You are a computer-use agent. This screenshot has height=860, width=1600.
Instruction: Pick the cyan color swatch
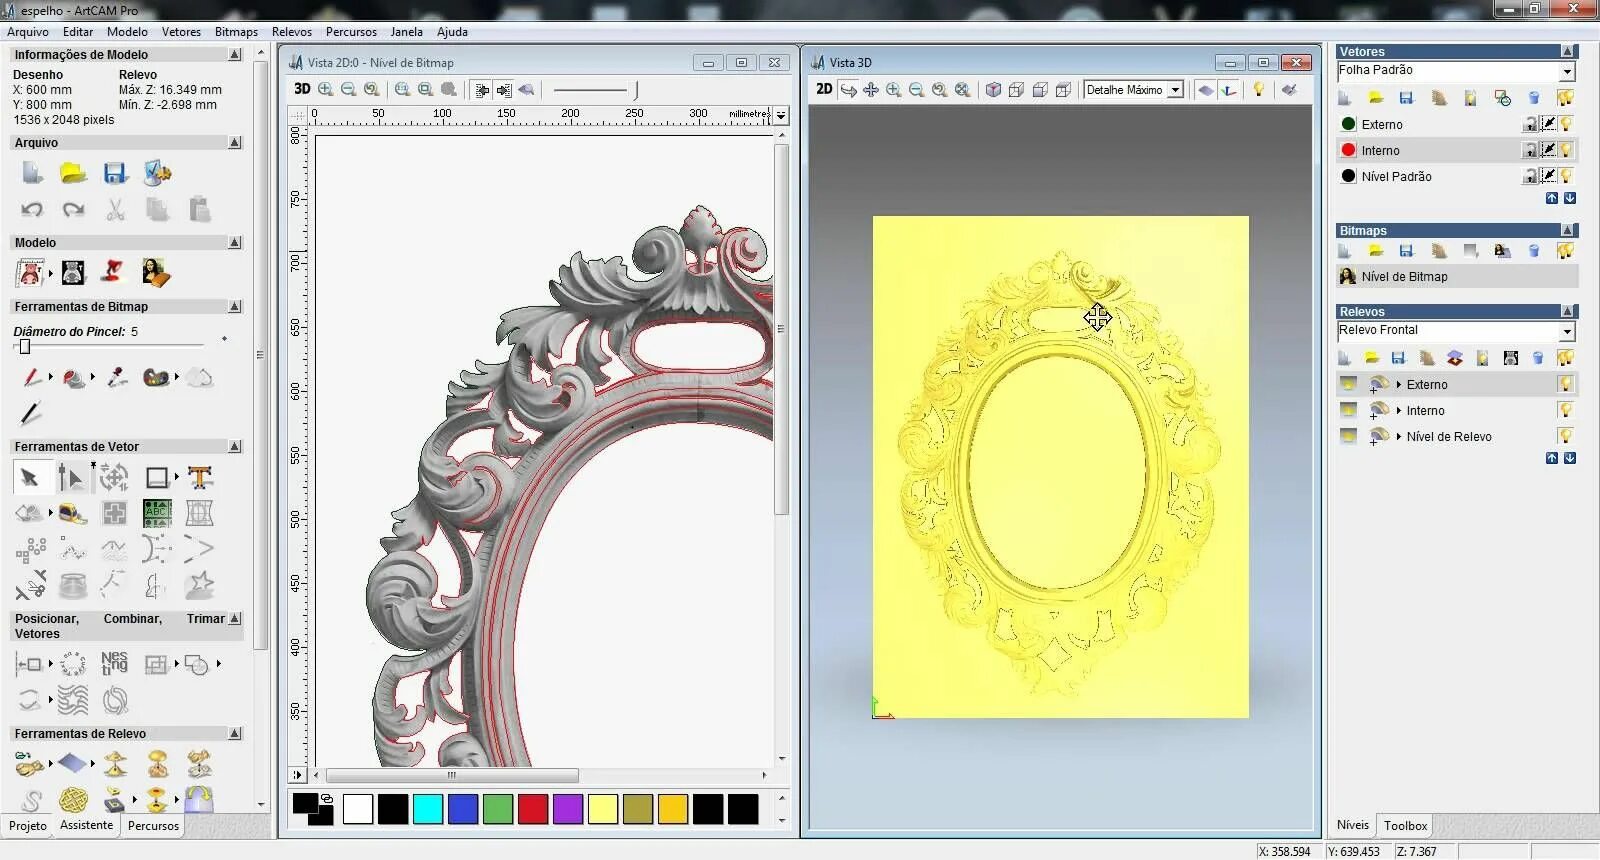click(x=428, y=809)
